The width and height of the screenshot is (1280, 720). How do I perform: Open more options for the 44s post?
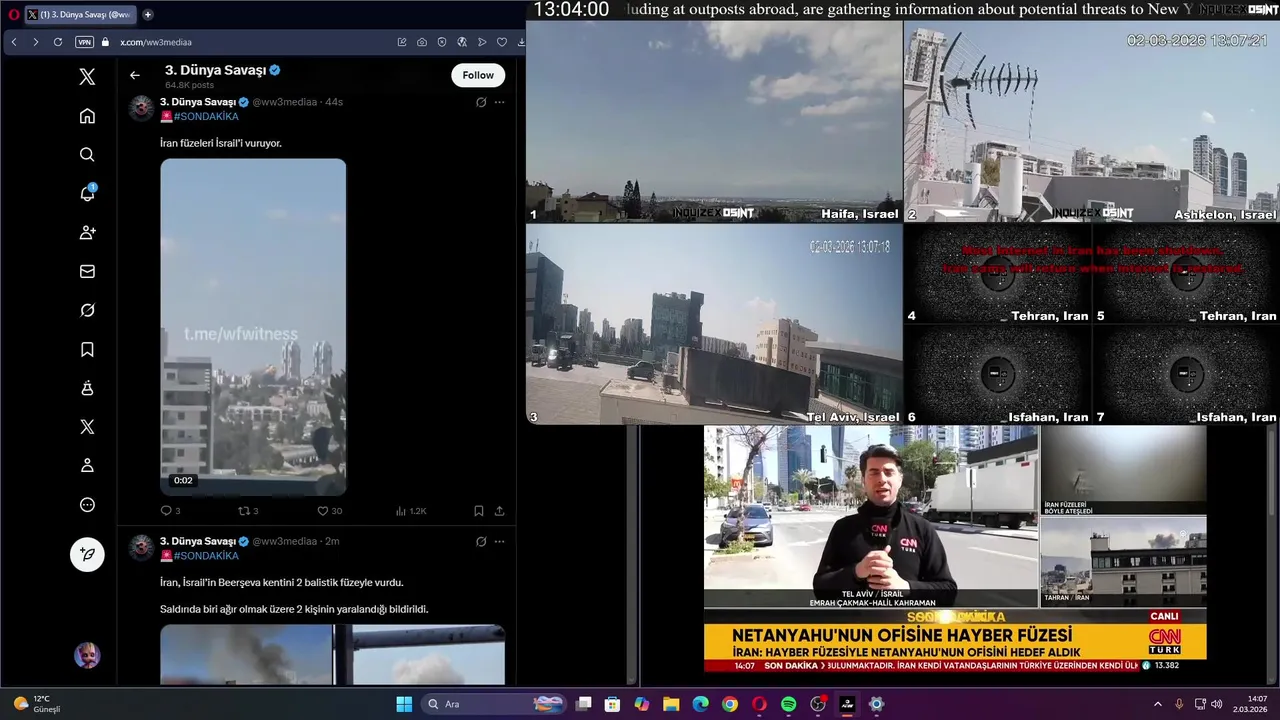coord(499,102)
